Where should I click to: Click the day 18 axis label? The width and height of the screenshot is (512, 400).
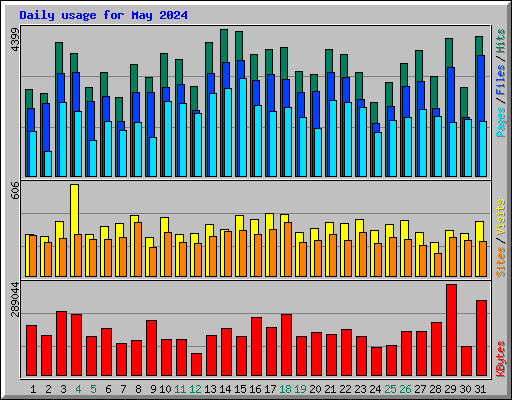coord(285,389)
